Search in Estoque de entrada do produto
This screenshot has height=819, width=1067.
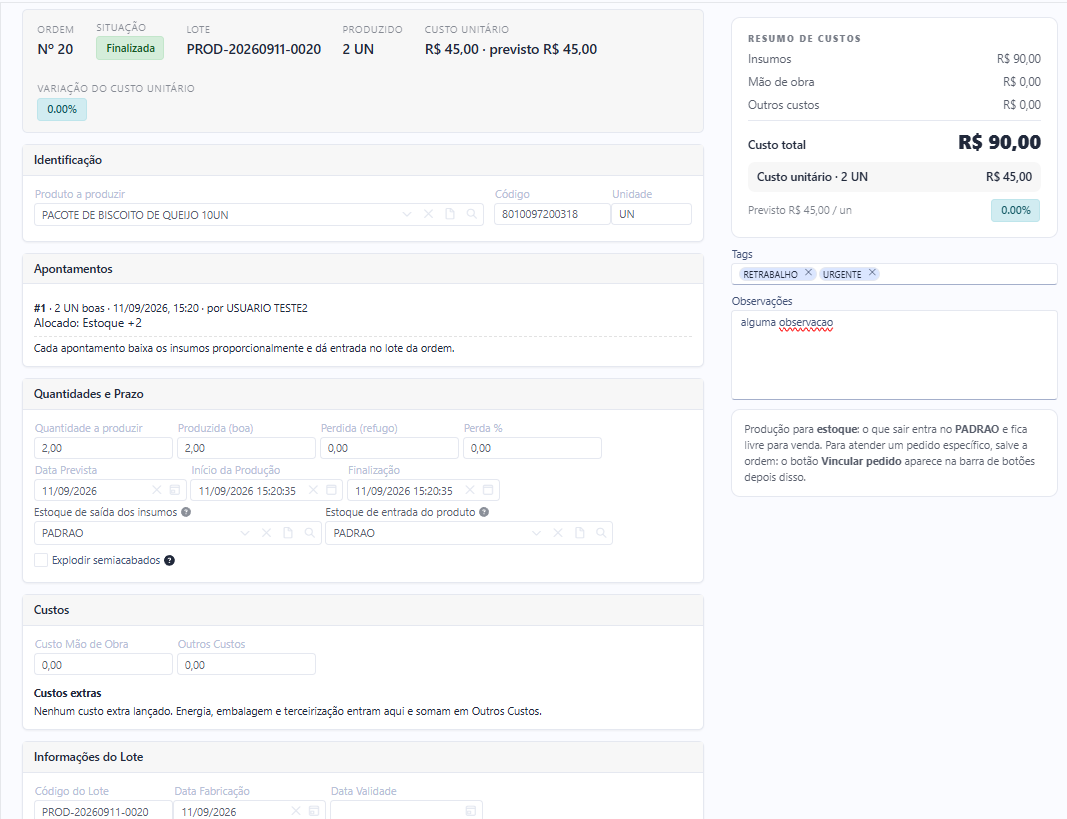pyautogui.click(x=601, y=533)
